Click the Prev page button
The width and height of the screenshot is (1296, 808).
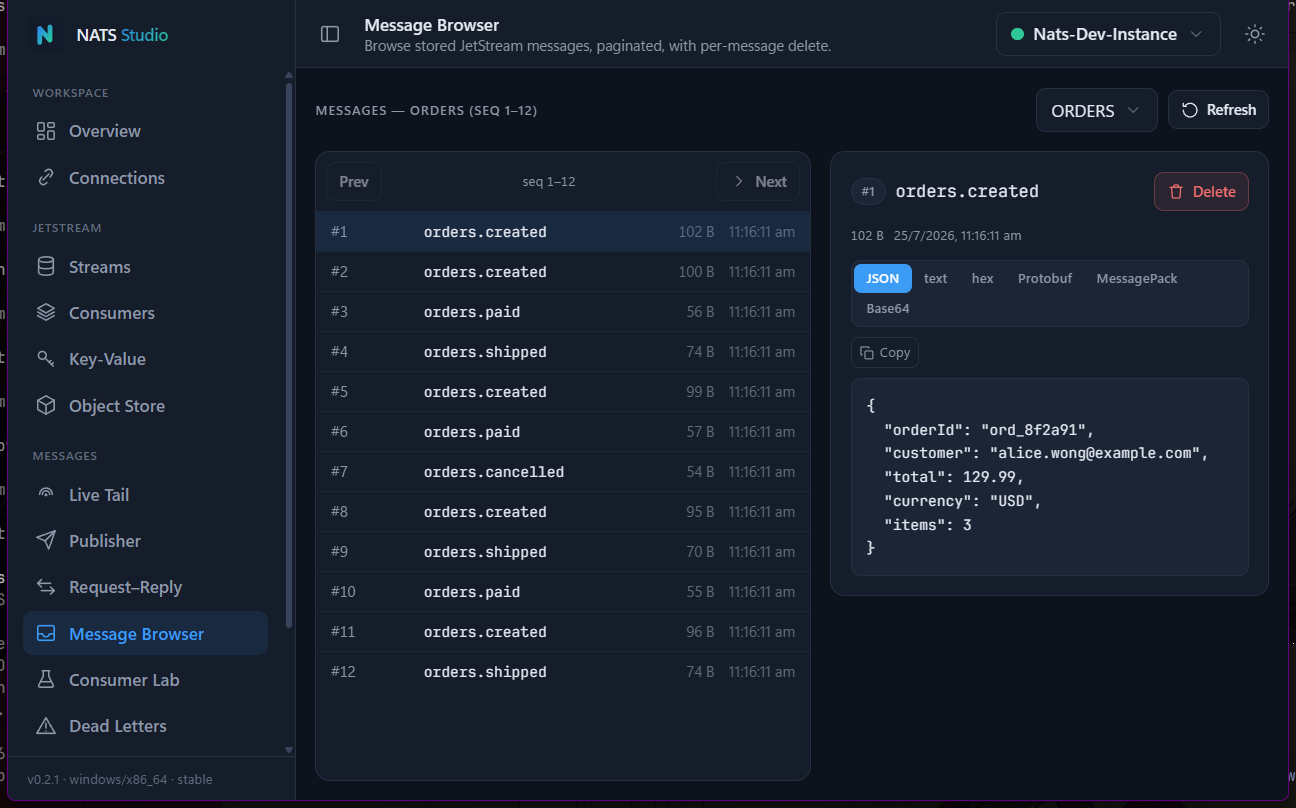(354, 182)
